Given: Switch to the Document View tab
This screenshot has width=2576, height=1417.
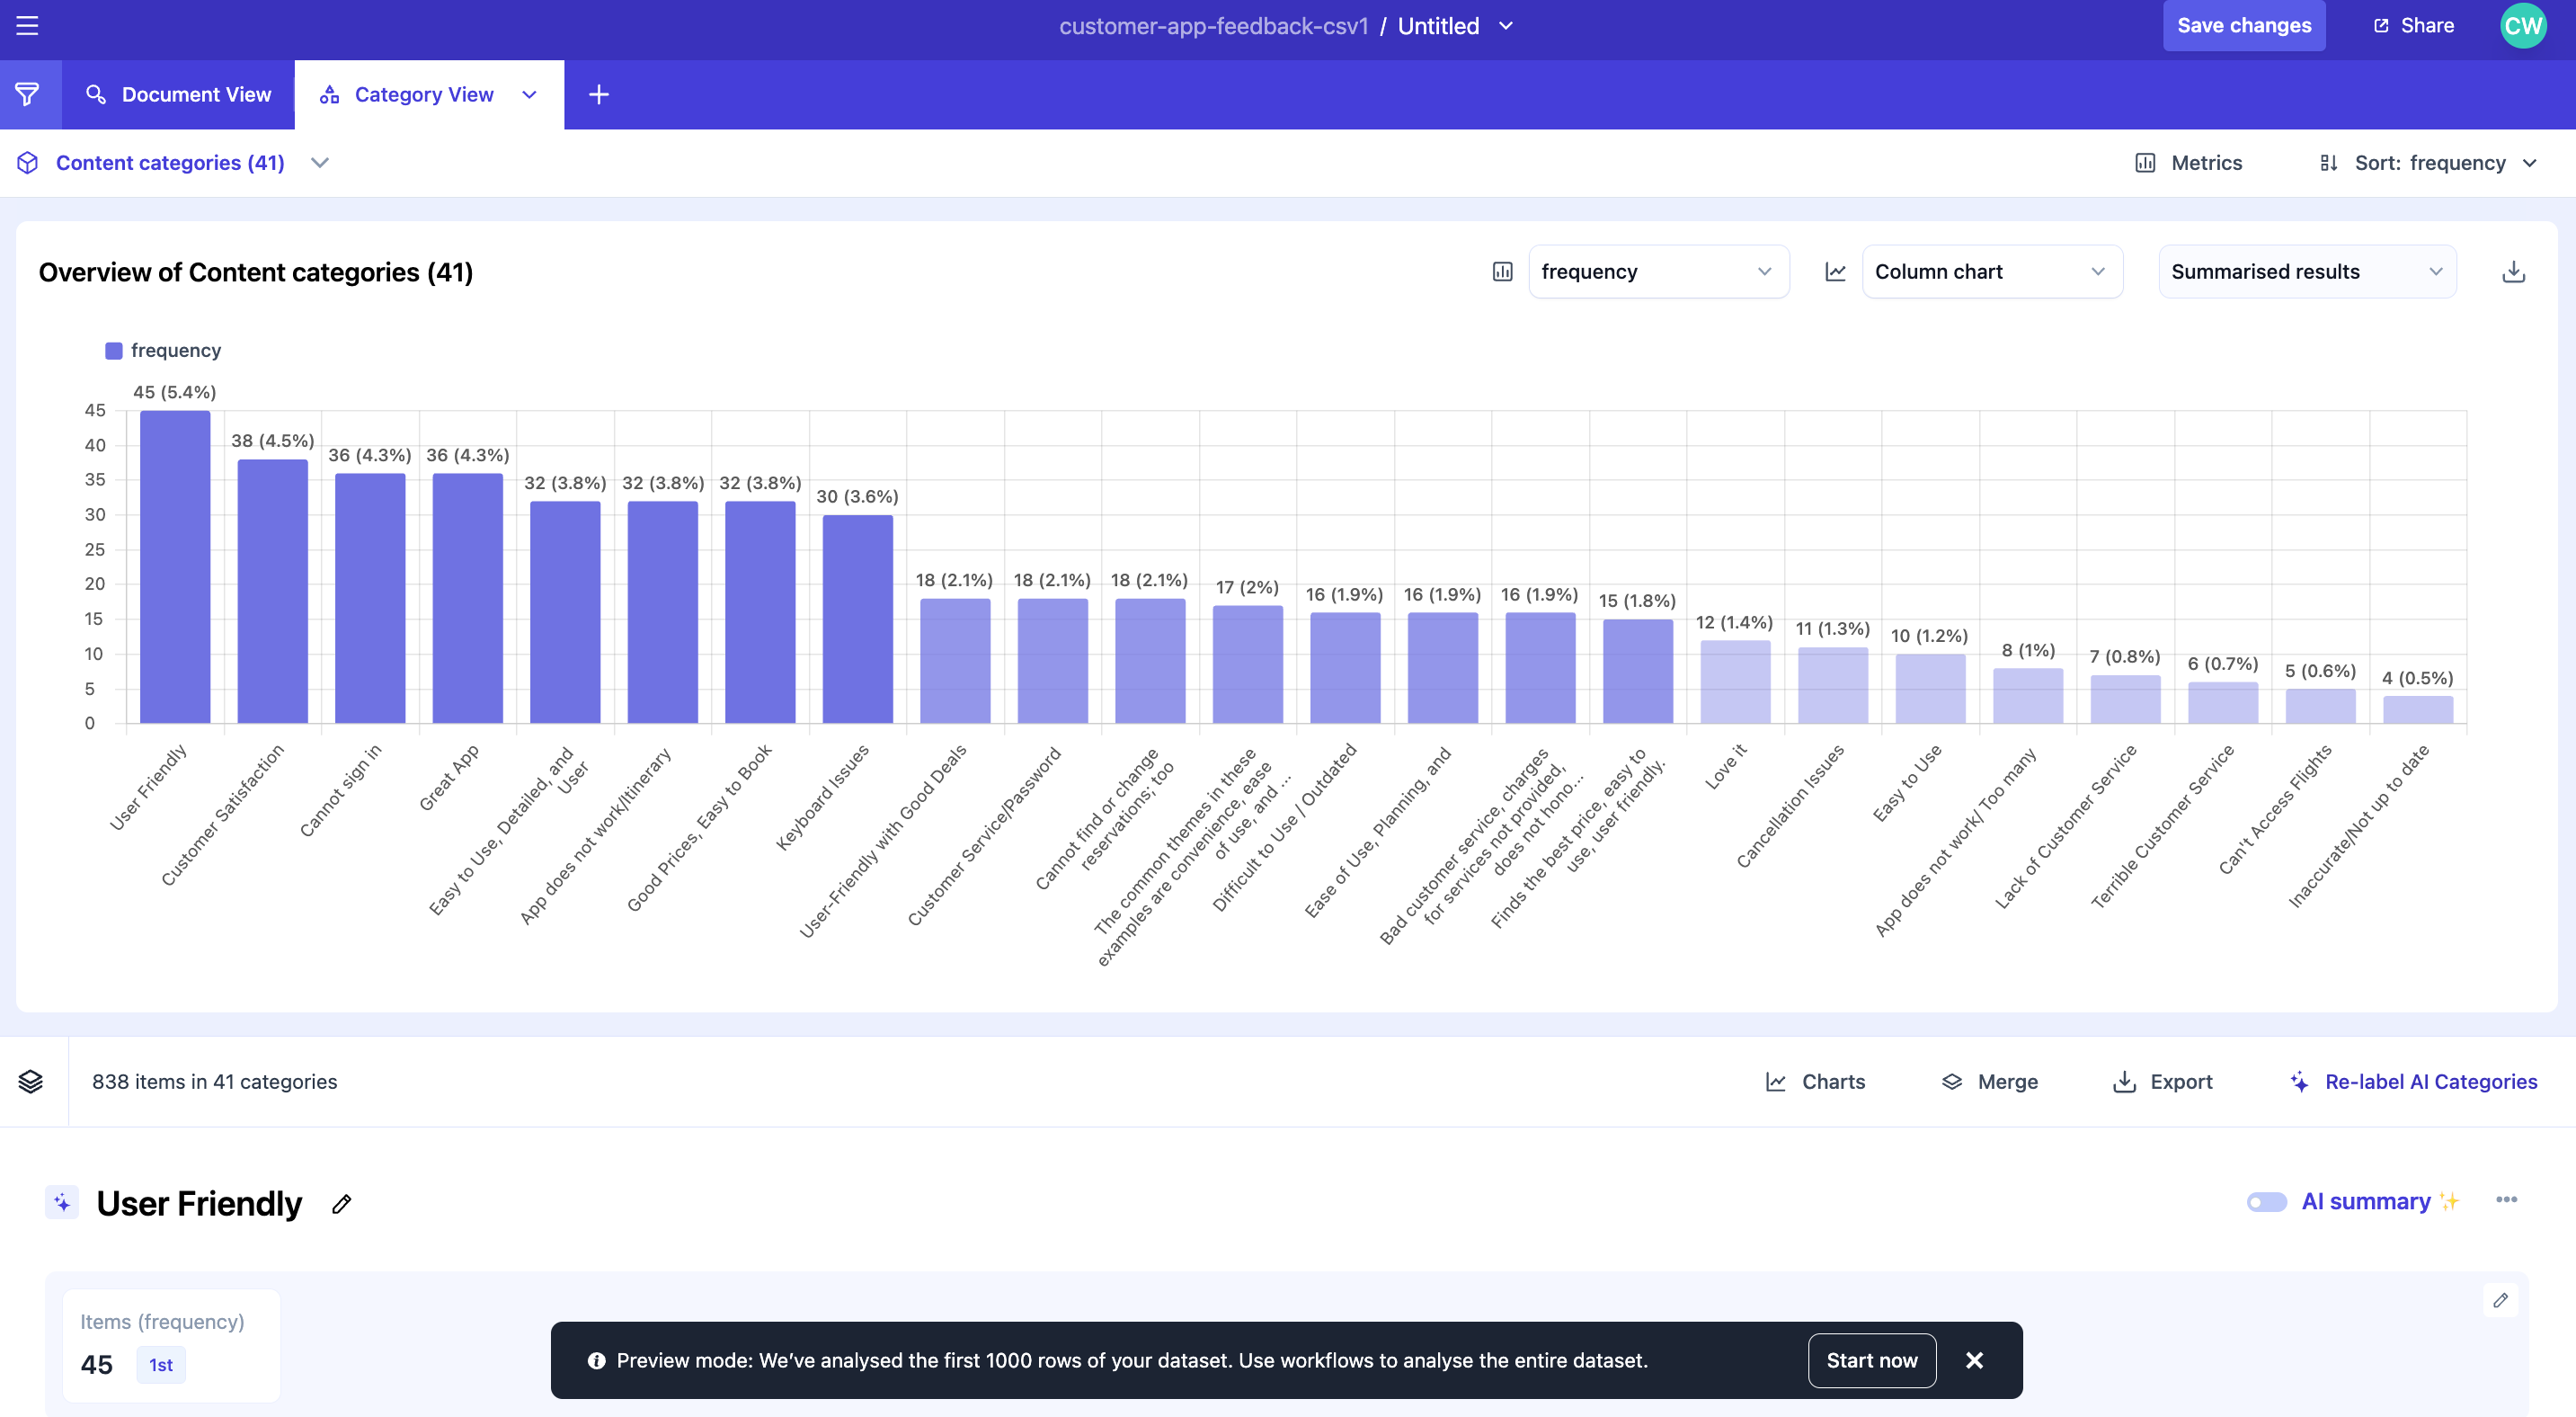Looking at the screenshot, I should [x=179, y=94].
